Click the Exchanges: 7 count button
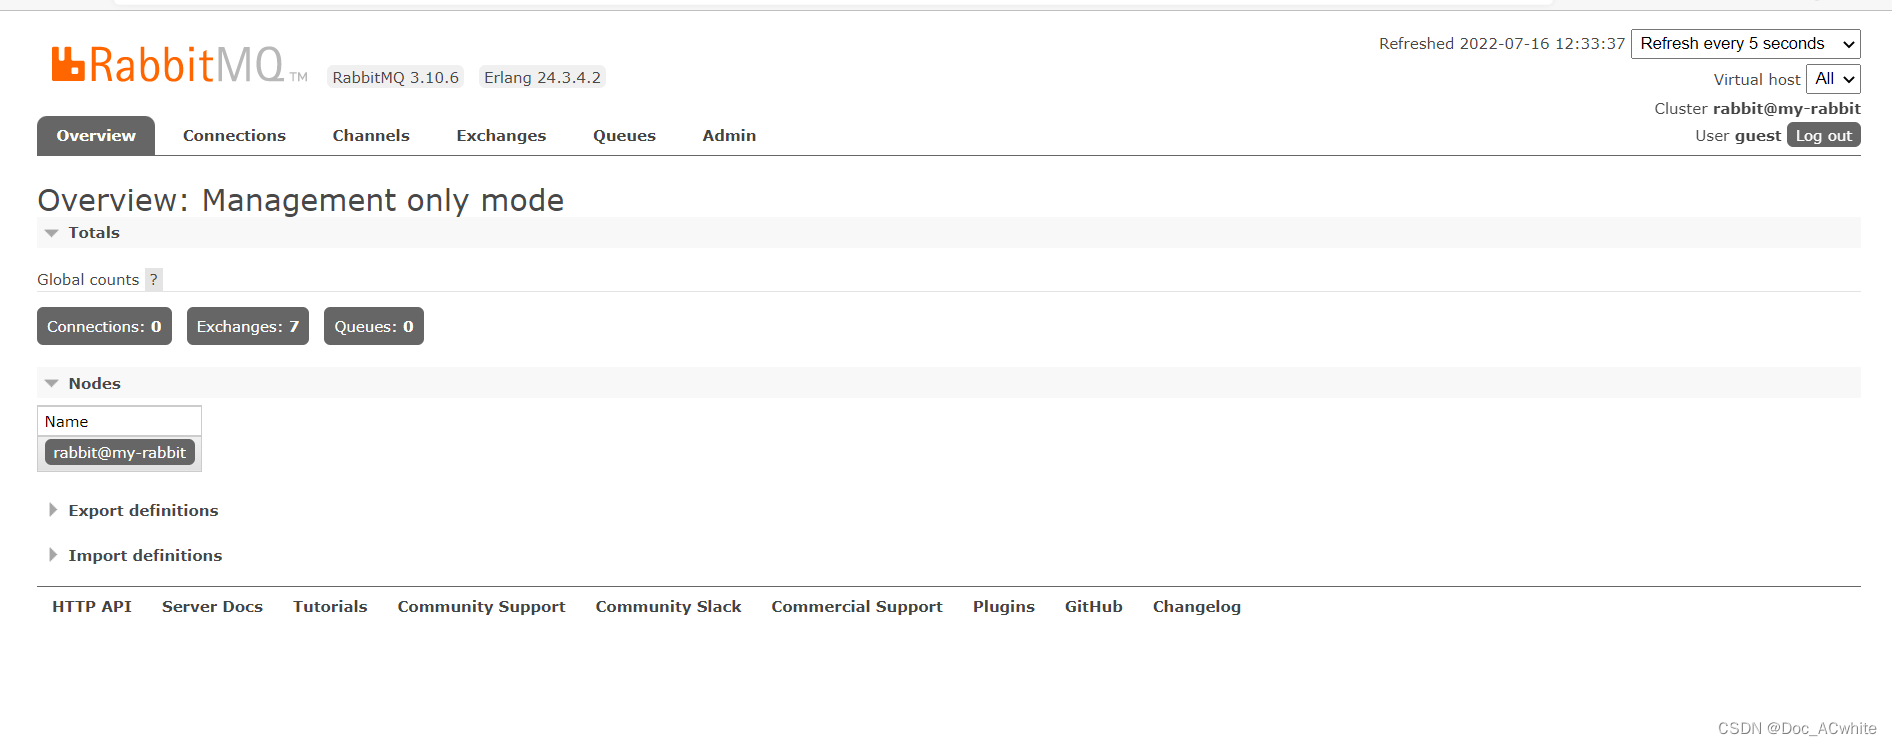Screen dimensions: 1892x746 click(248, 326)
